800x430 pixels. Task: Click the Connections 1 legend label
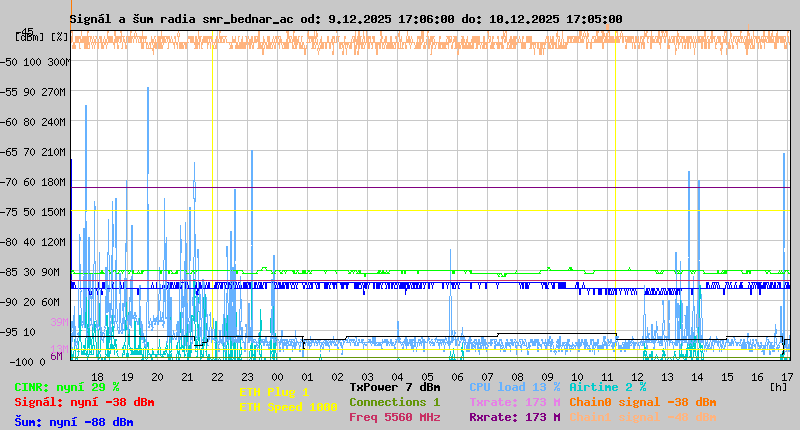(394, 402)
